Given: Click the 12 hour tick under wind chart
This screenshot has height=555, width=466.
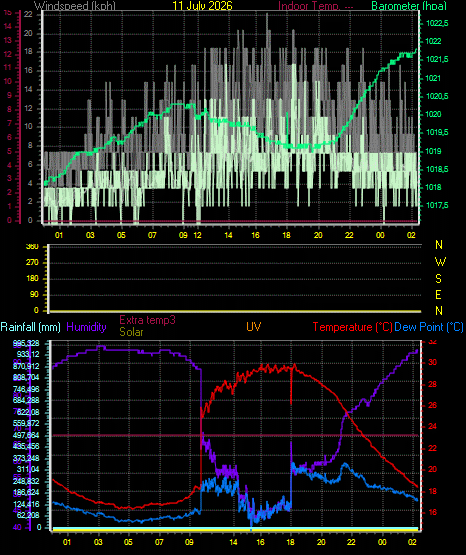Looking at the screenshot, I should coord(197,235).
